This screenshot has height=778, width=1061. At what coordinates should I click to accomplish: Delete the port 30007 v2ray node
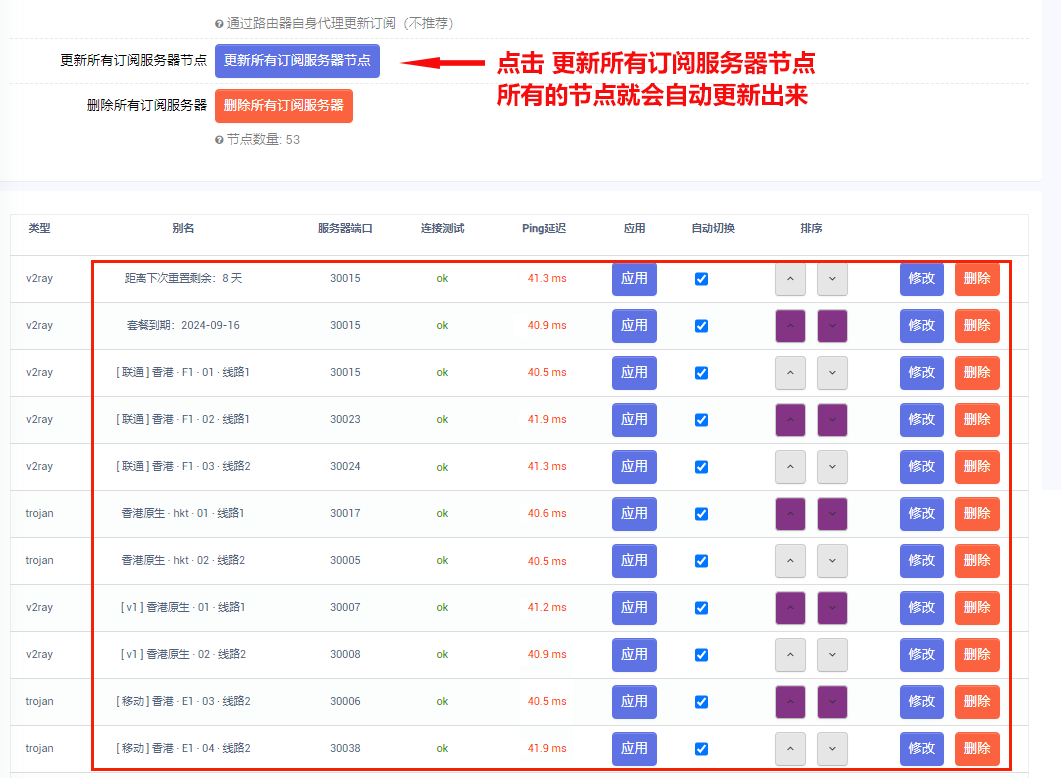click(976, 608)
